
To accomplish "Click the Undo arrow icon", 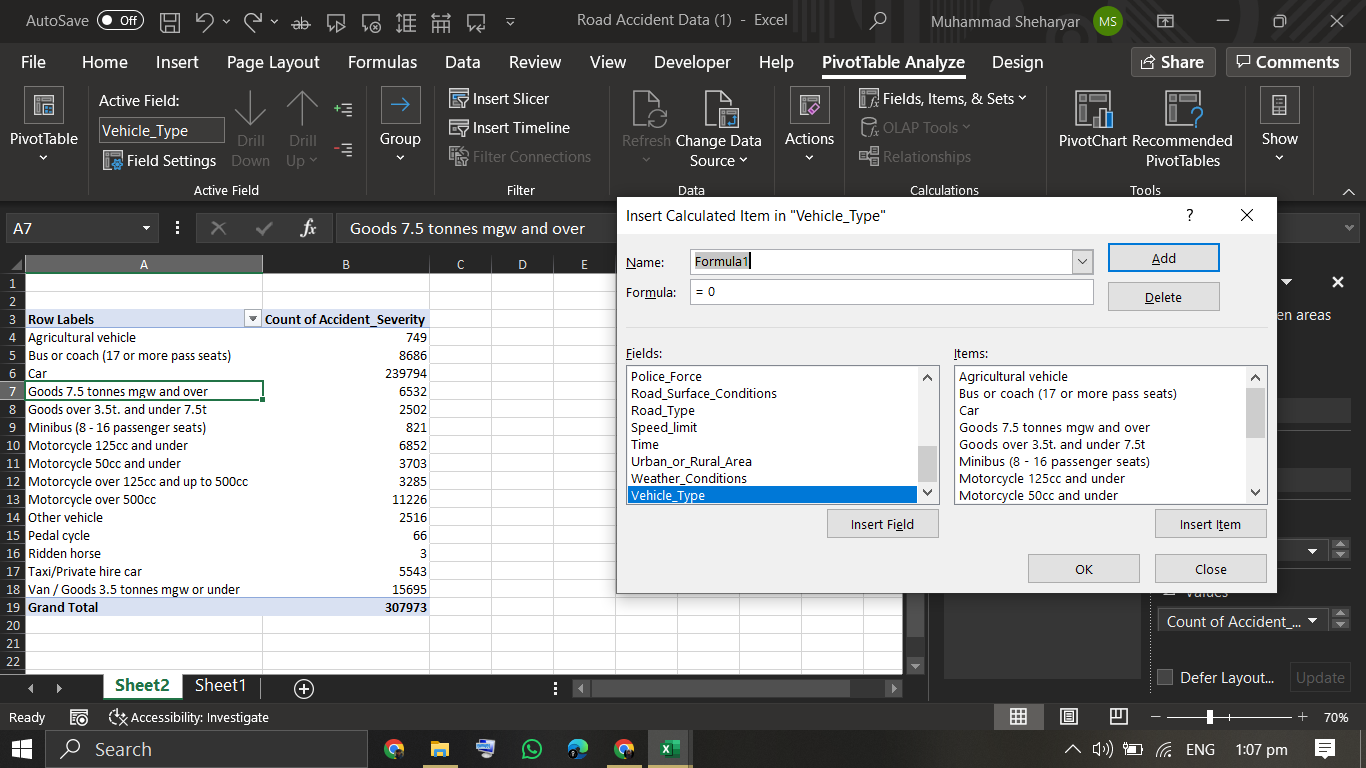I will click(x=204, y=20).
